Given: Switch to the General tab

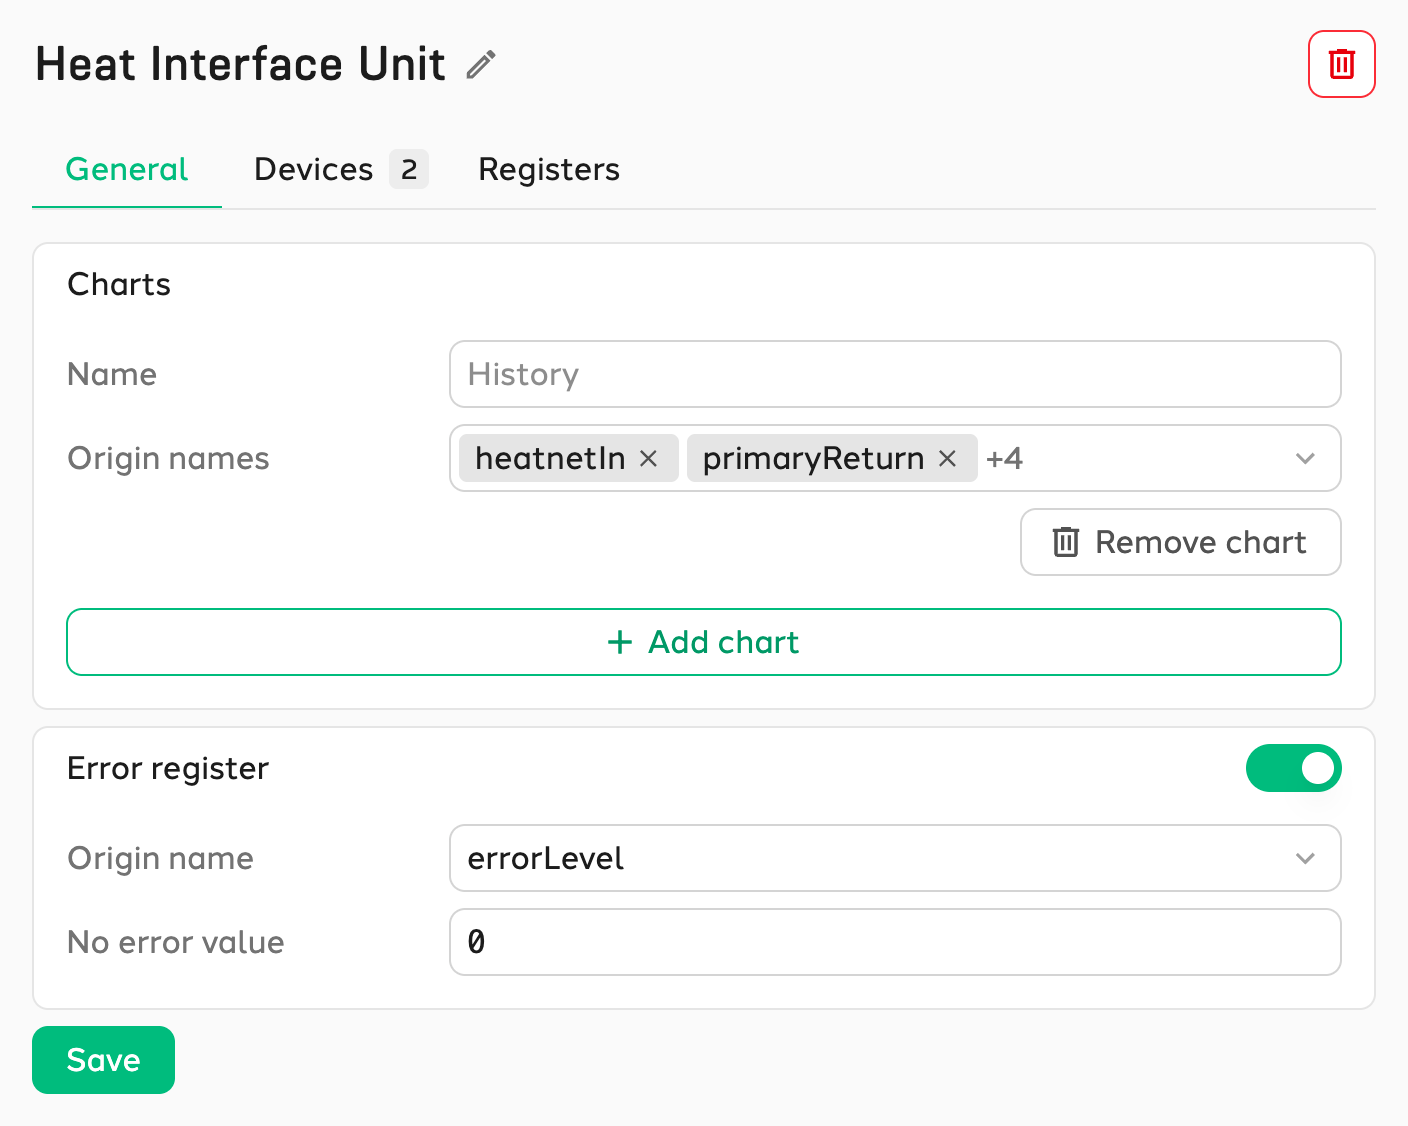Looking at the screenshot, I should (x=127, y=169).
